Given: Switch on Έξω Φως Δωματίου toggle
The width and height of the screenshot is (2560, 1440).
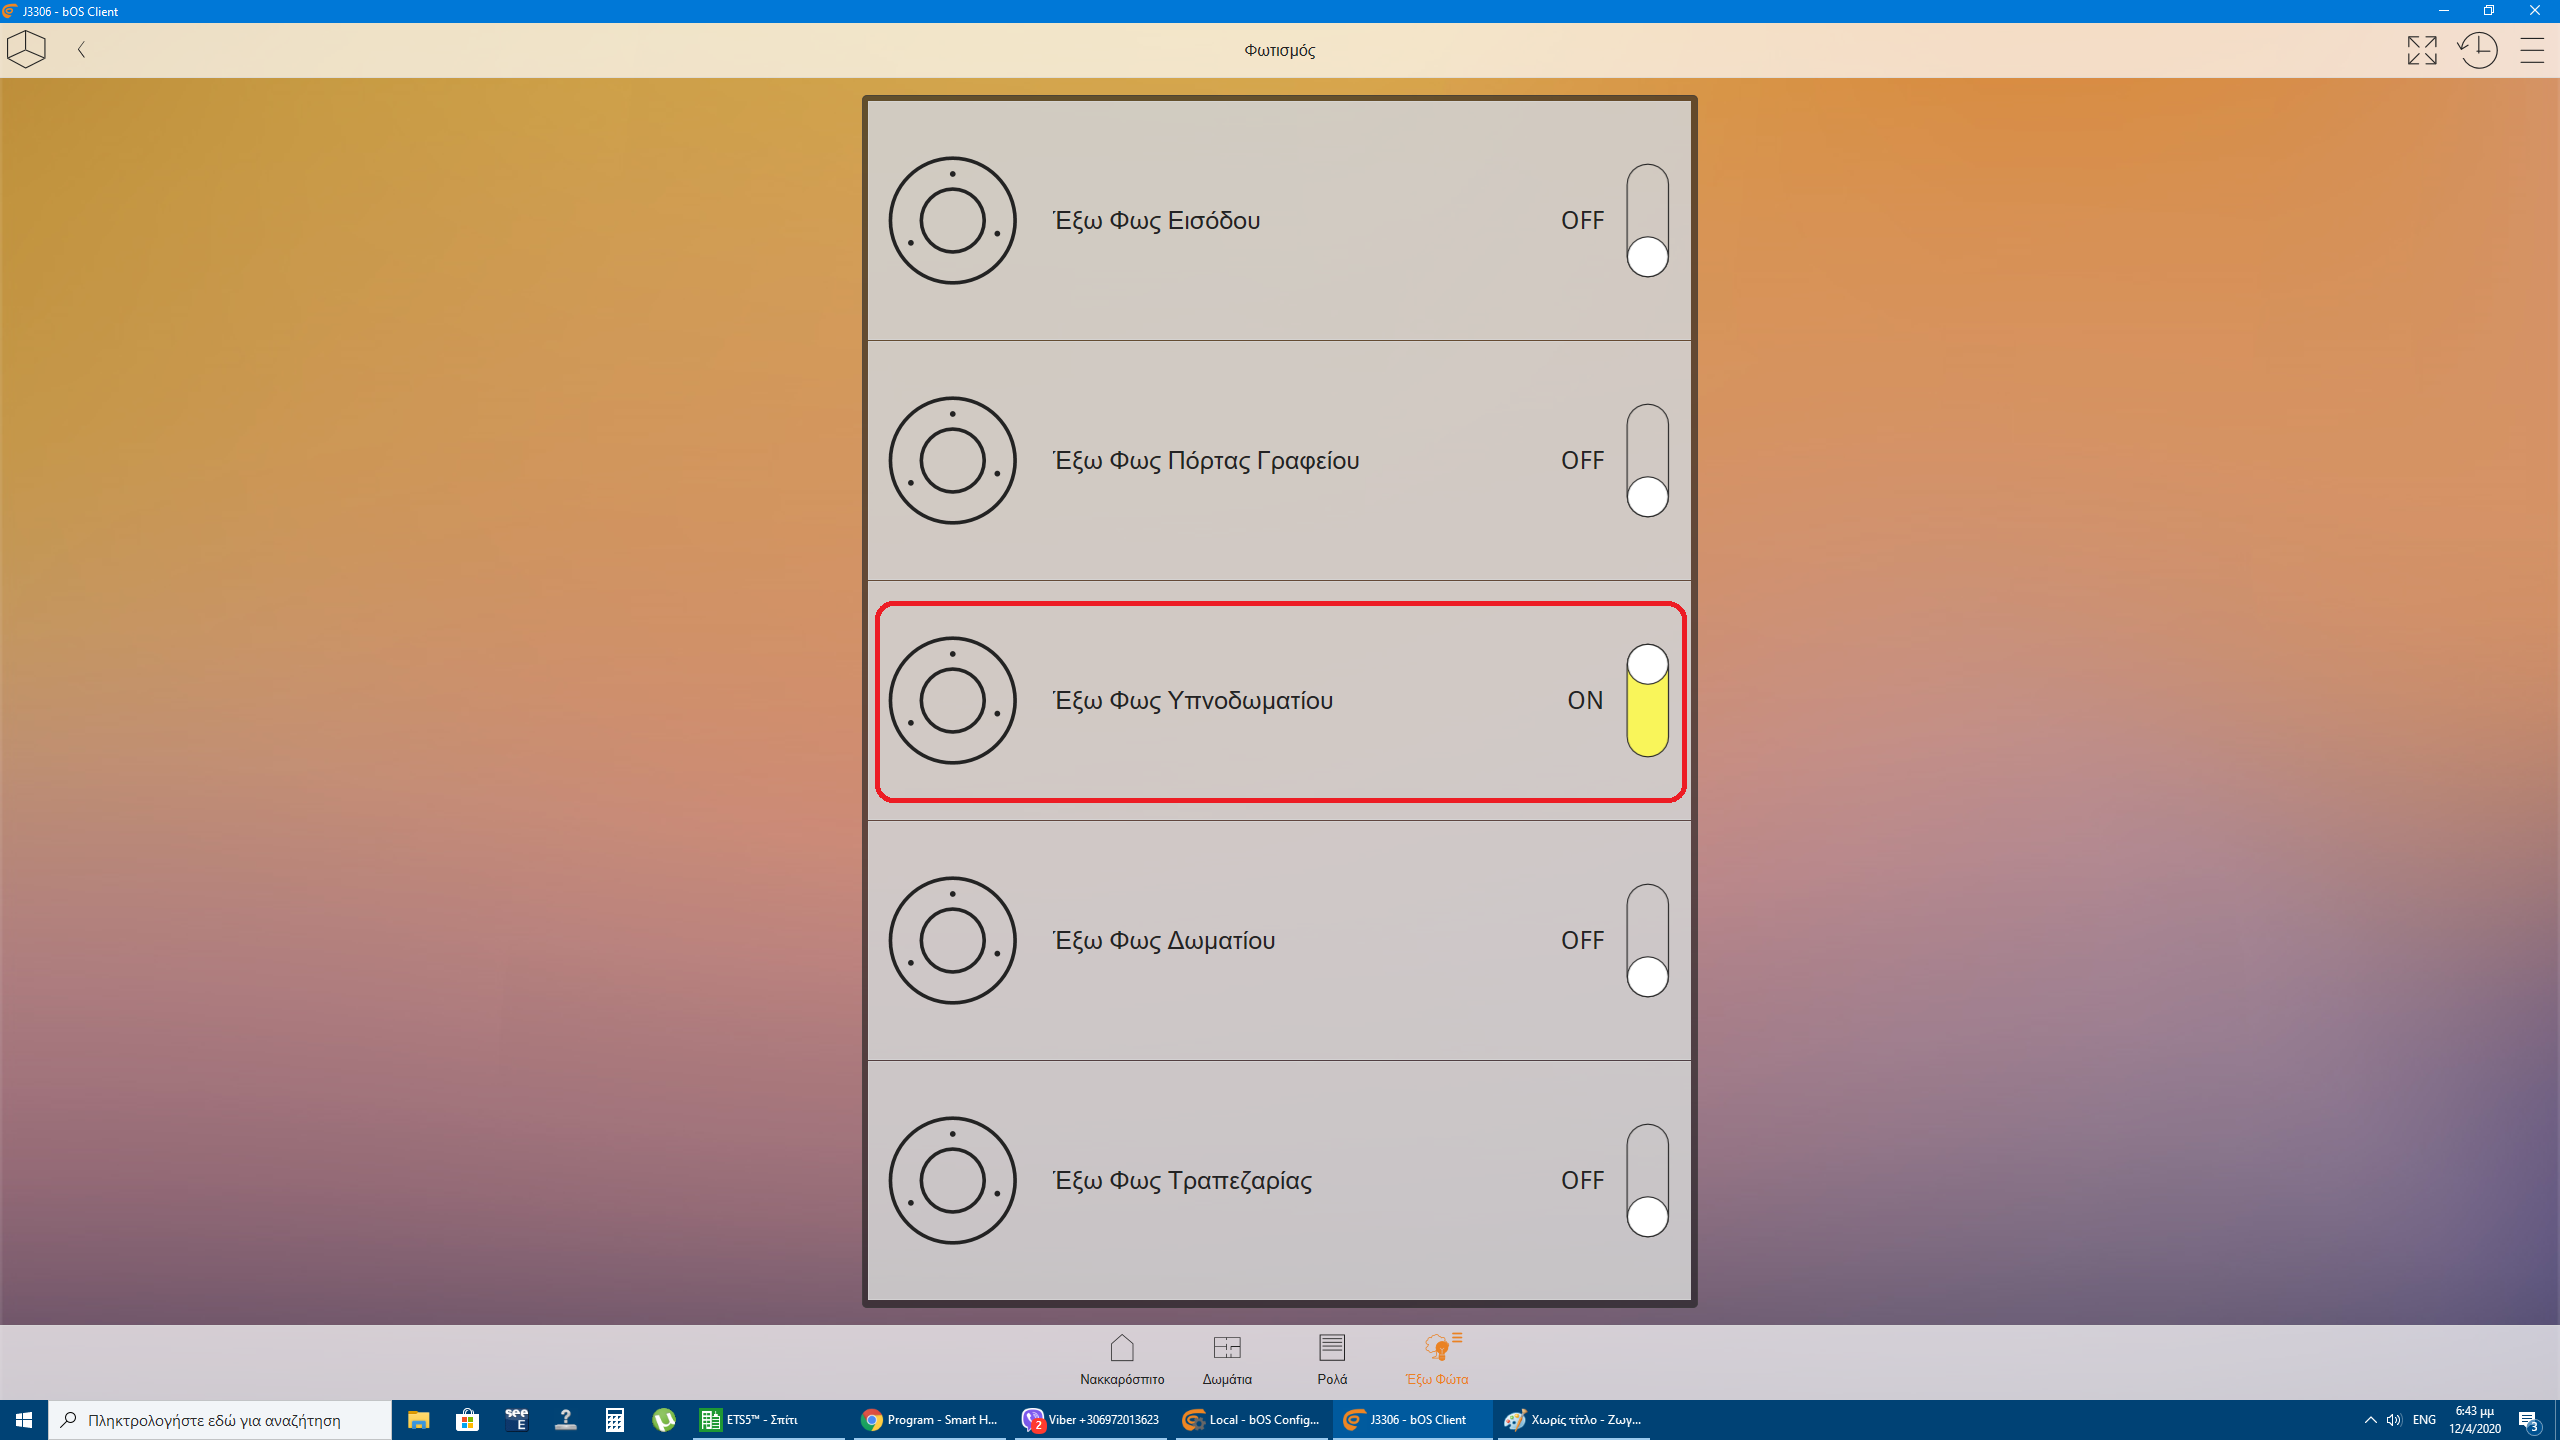Looking at the screenshot, I should point(1647,940).
